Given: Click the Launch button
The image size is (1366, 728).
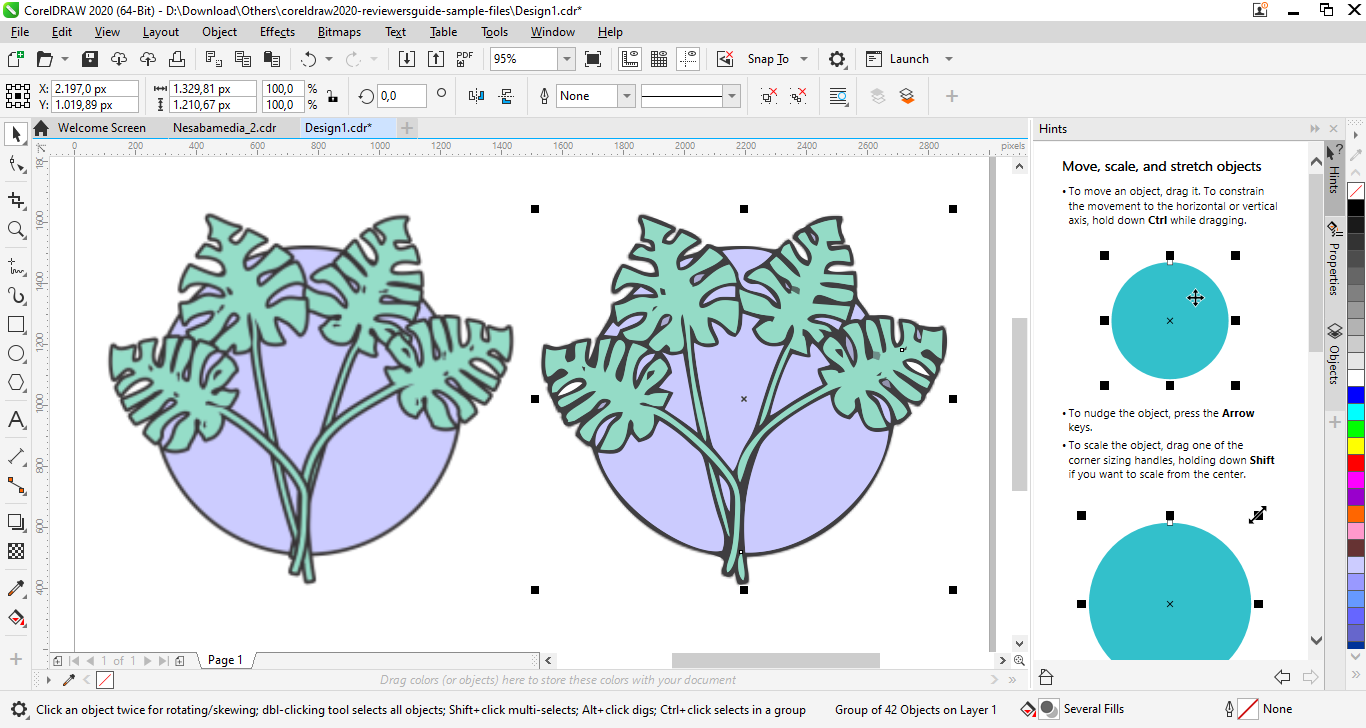Looking at the screenshot, I should click(909, 59).
